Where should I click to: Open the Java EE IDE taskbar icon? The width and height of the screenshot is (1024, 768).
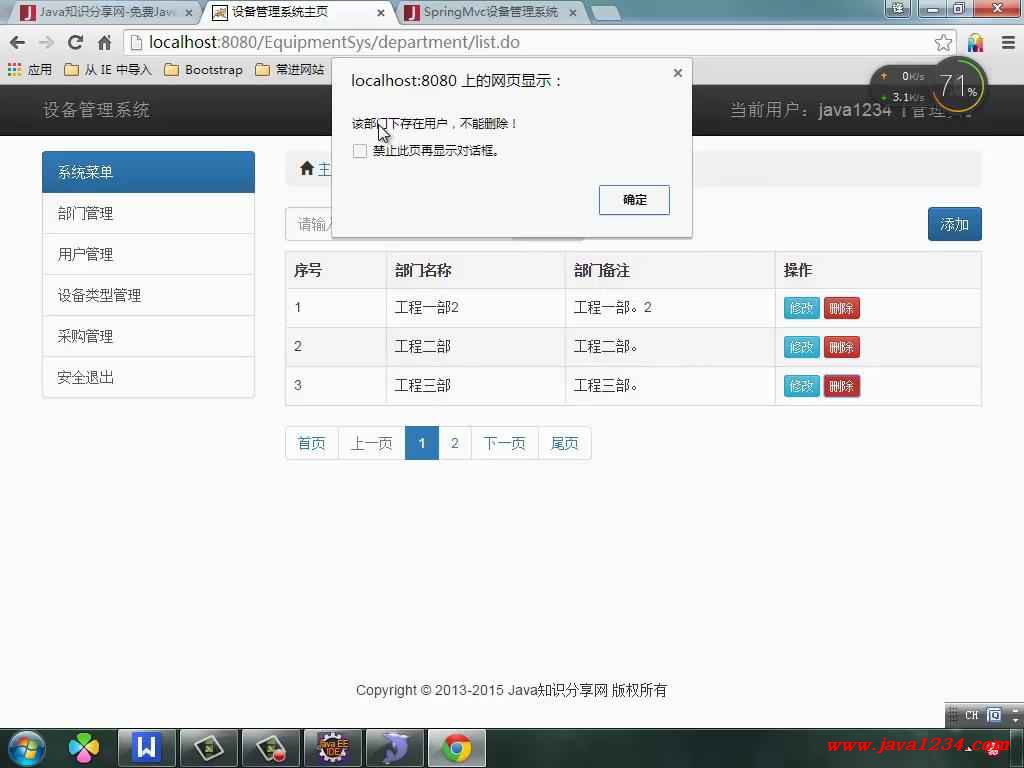pos(333,748)
